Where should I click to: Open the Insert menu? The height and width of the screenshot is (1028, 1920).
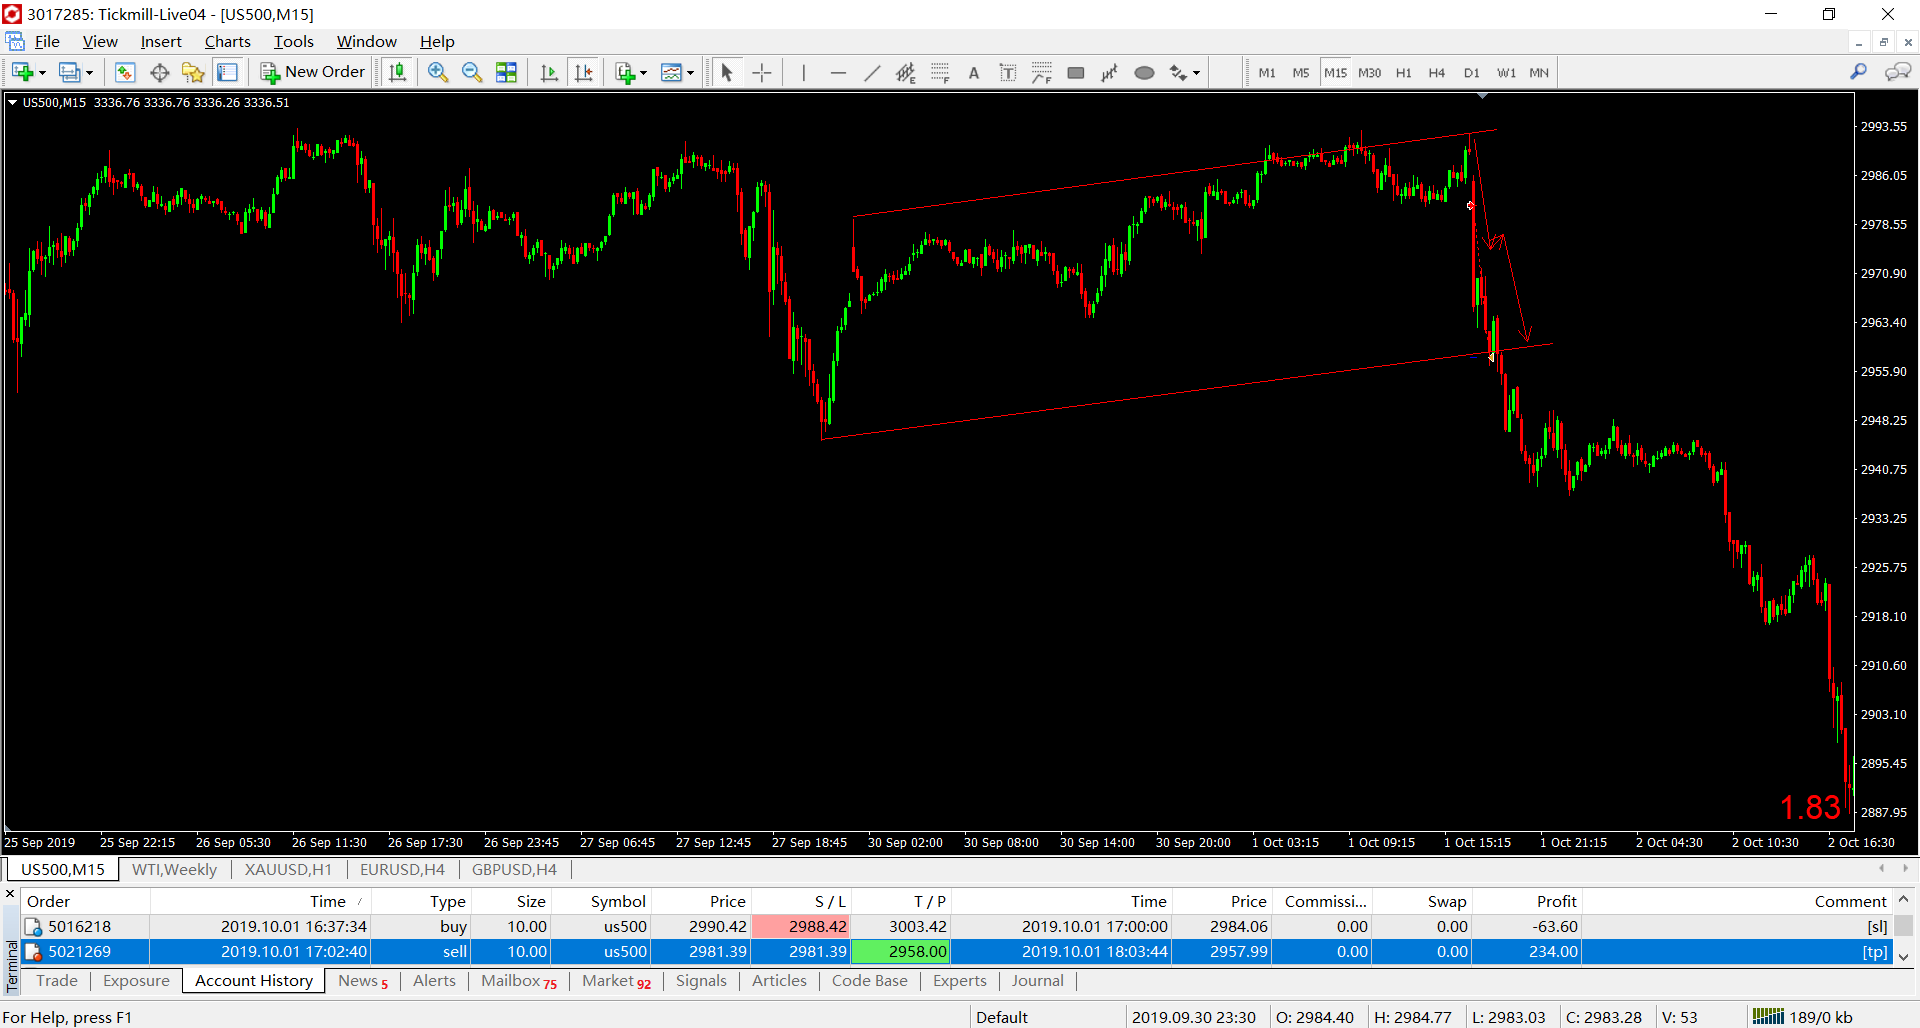(160, 41)
